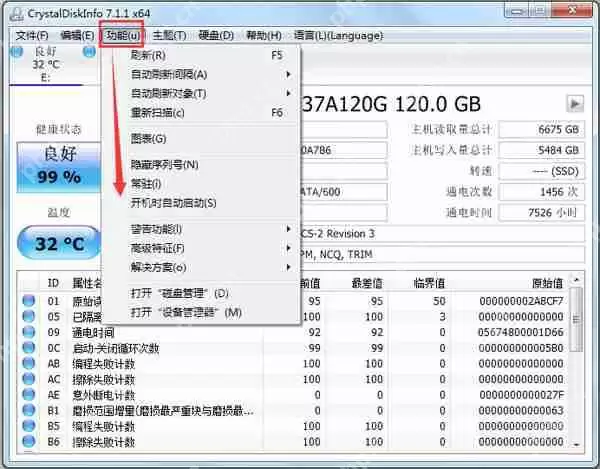Open 图表(G) from the menu
The width and height of the screenshot is (600, 469).
(201, 138)
